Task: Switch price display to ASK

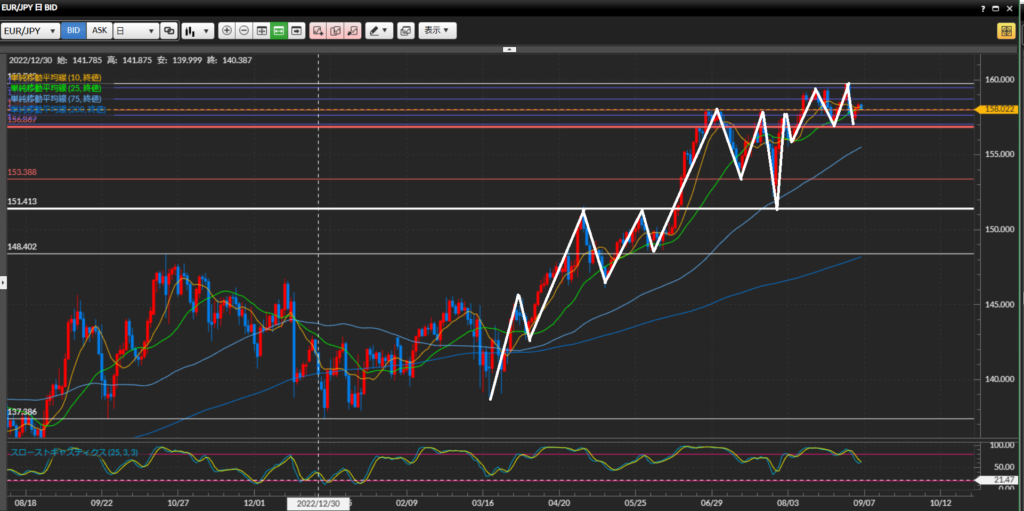Action: coord(99,31)
